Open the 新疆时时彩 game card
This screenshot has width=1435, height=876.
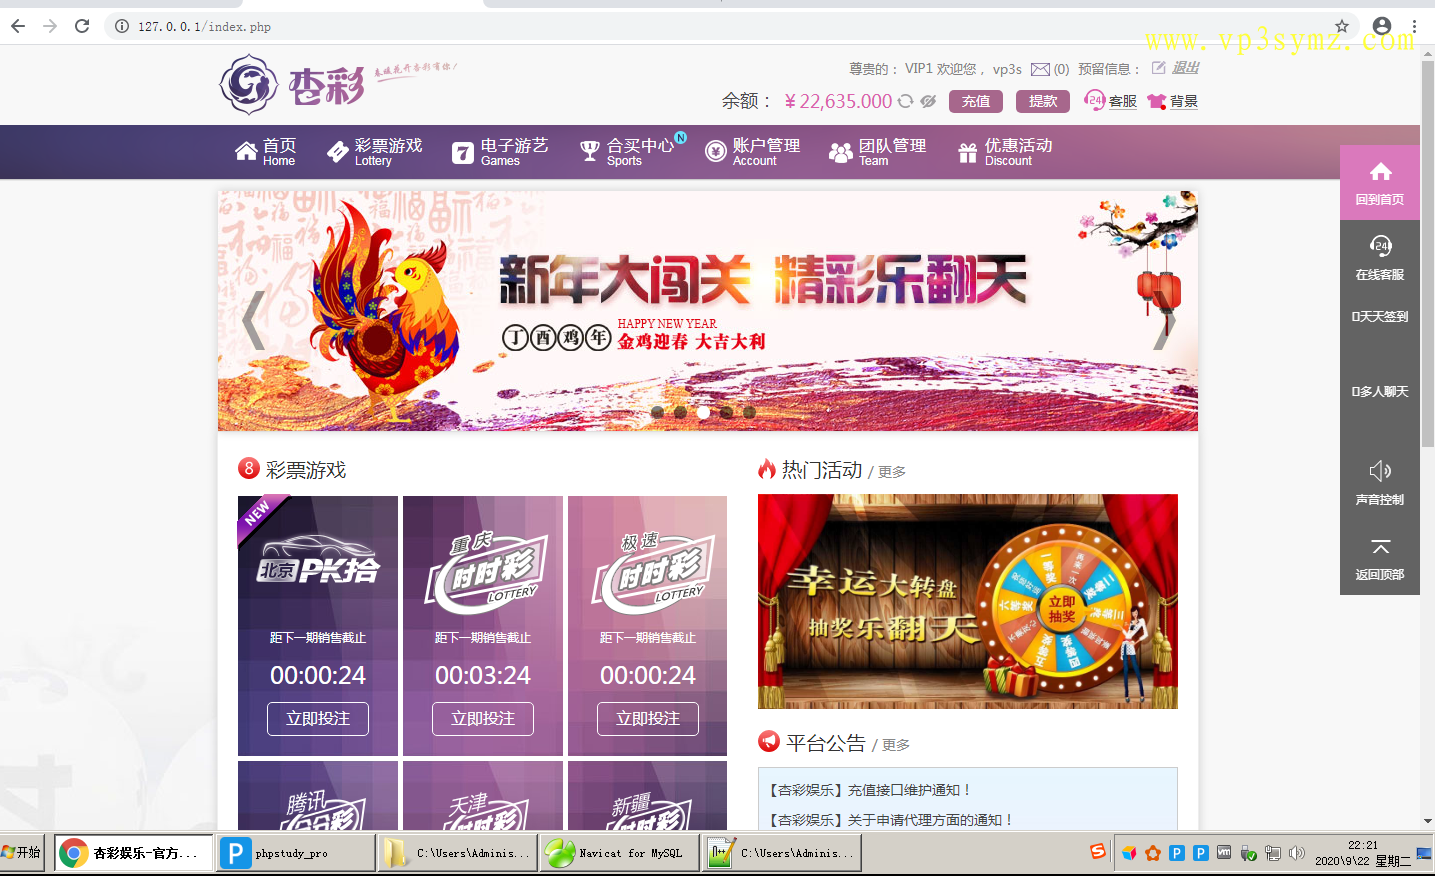tap(648, 796)
